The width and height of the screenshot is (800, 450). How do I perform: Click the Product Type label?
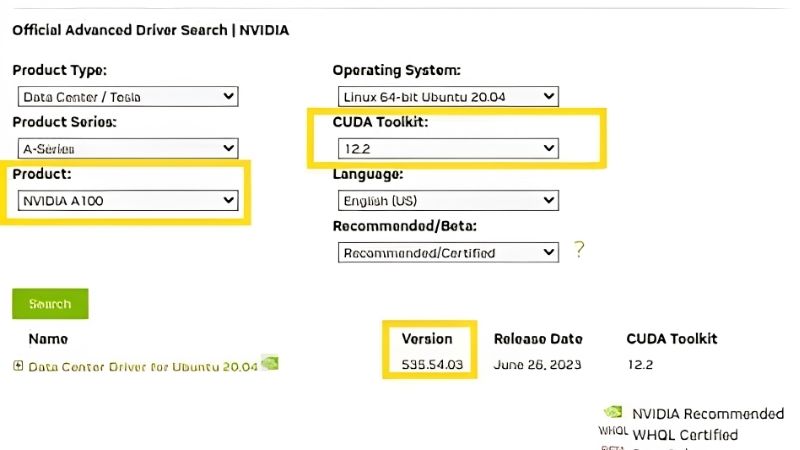pyautogui.click(x=60, y=70)
